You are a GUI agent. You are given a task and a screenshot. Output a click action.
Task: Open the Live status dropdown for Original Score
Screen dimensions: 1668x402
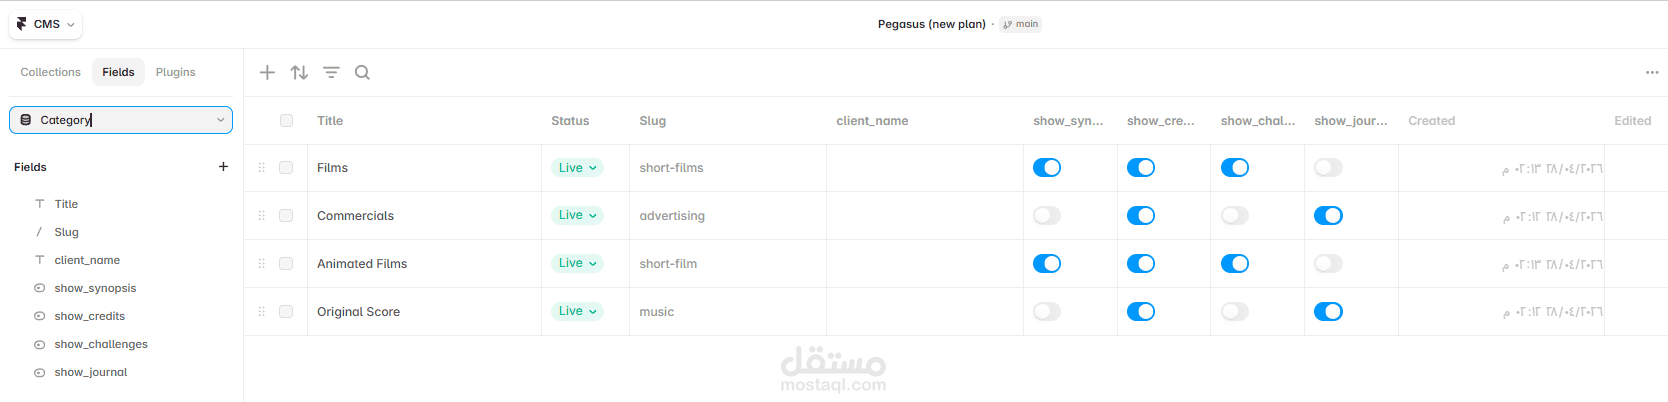(x=577, y=312)
